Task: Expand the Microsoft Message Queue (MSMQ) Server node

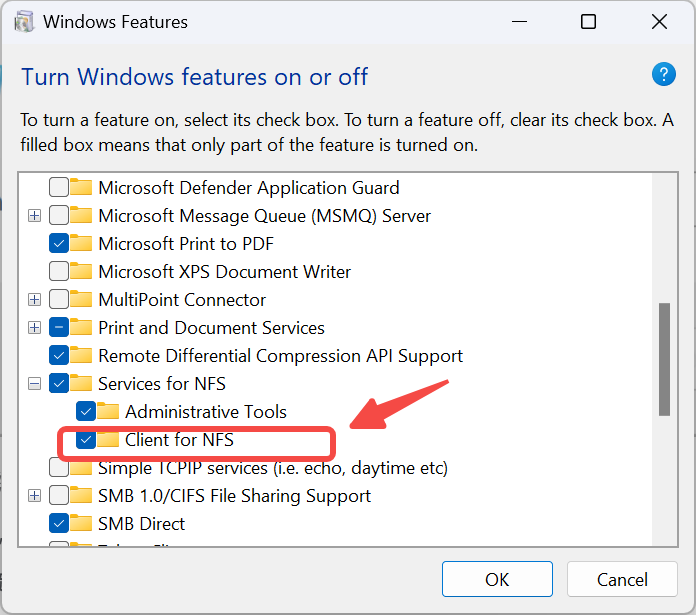Action: (x=34, y=216)
